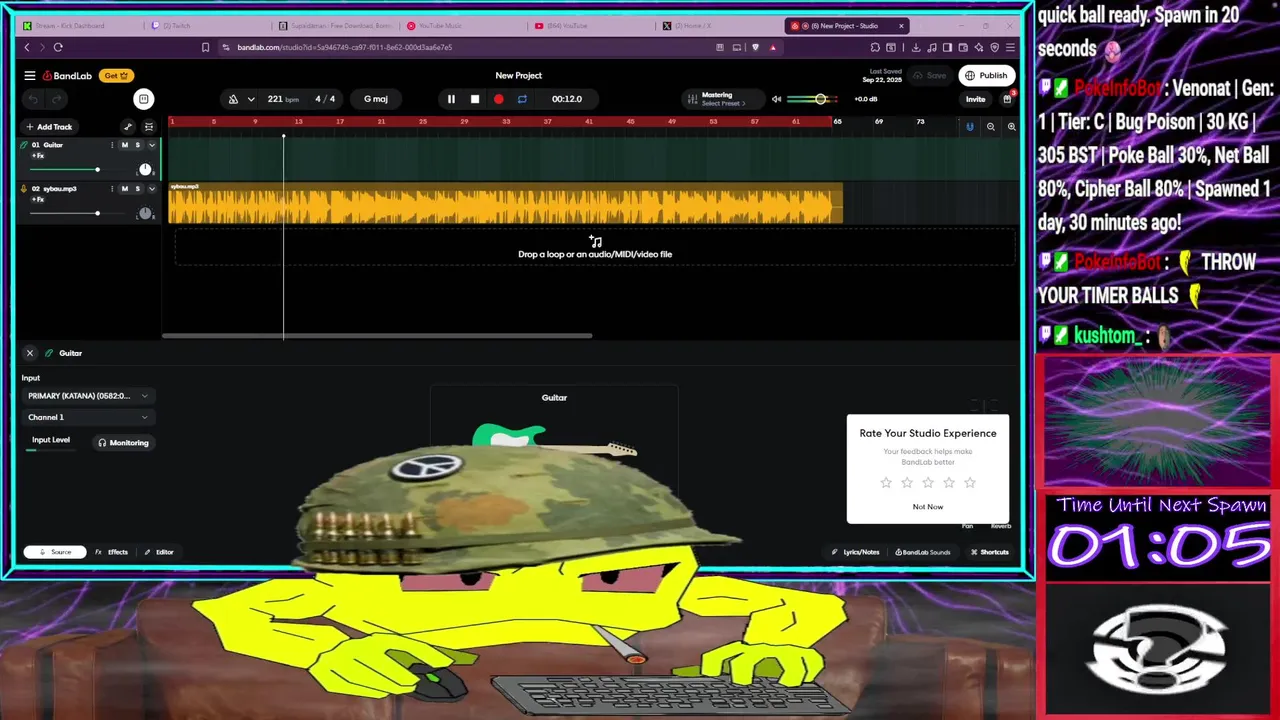The width and height of the screenshot is (1280, 720).
Task: Click the Brave shields icon in the address bar
Action: point(755,47)
